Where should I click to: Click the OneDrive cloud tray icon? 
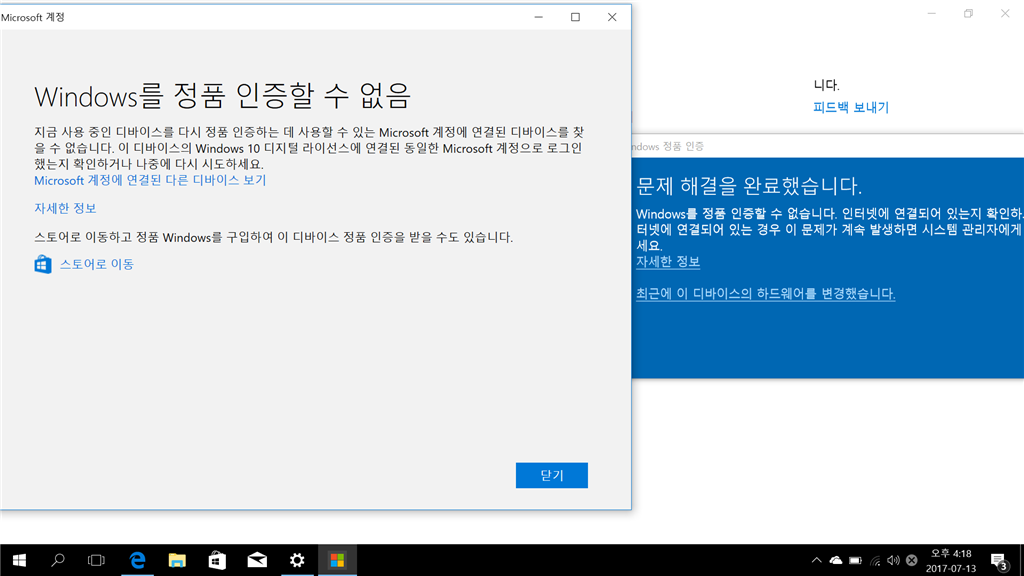coord(836,560)
